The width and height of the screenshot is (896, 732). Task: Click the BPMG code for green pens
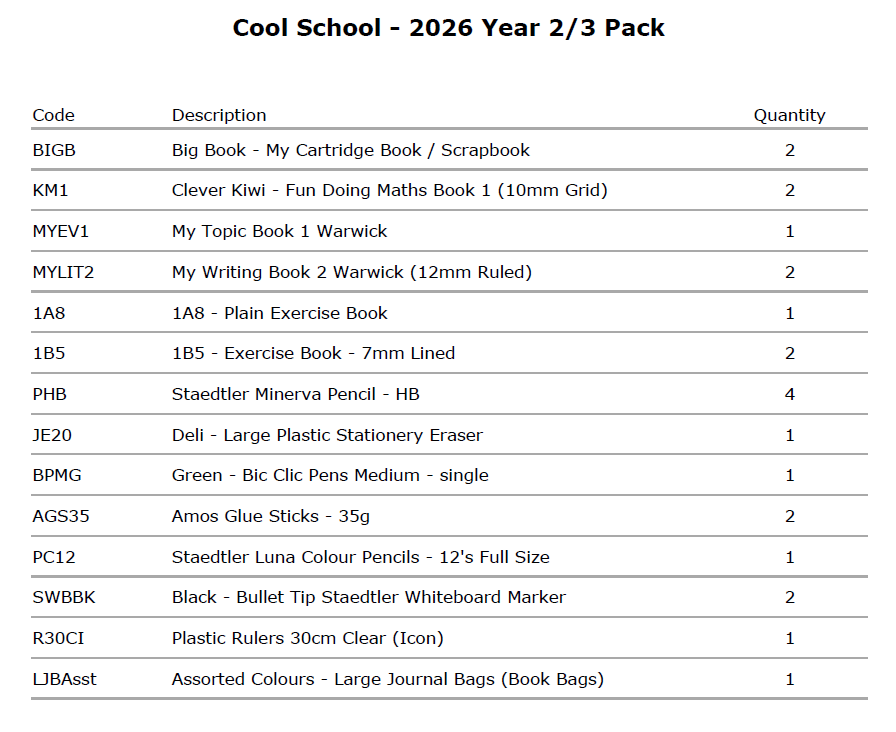tap(56, 475)
